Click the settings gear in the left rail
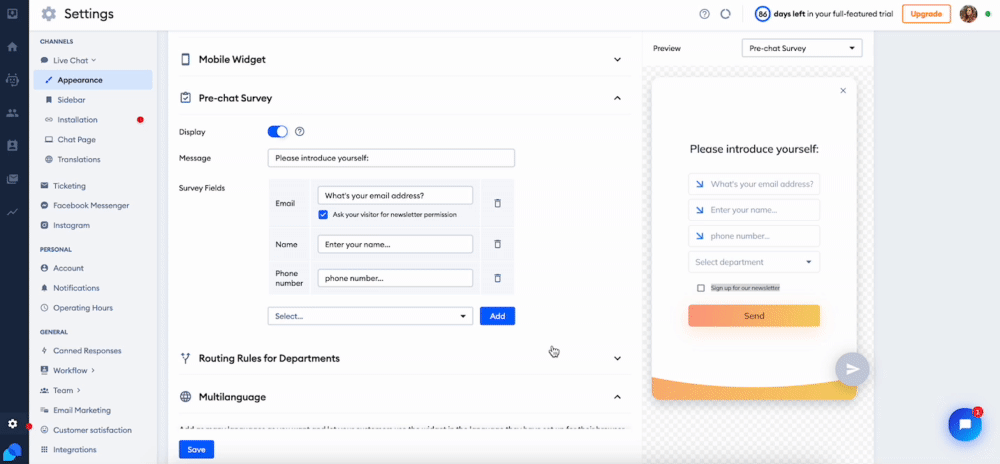The height and width of the screenshot is (464, 1000). tap(12, 424)
